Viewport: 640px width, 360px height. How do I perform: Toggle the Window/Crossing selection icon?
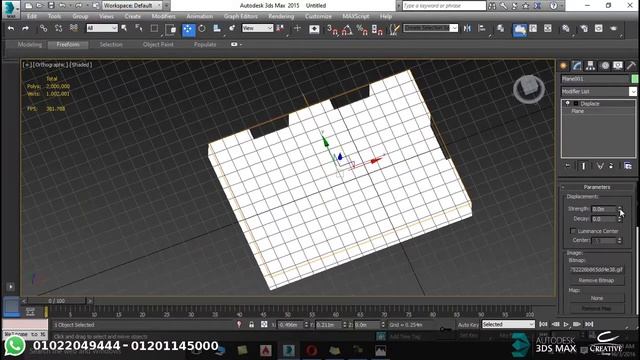[171, 29]
